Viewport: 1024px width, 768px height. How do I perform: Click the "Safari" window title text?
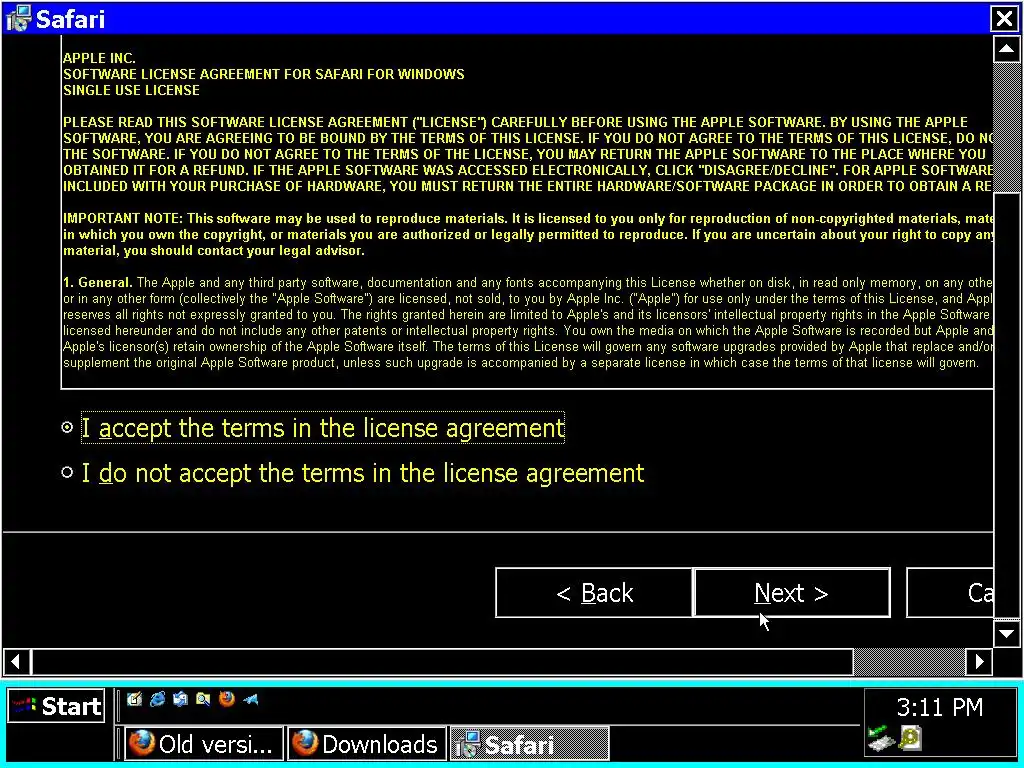click(x=70, y=18)
